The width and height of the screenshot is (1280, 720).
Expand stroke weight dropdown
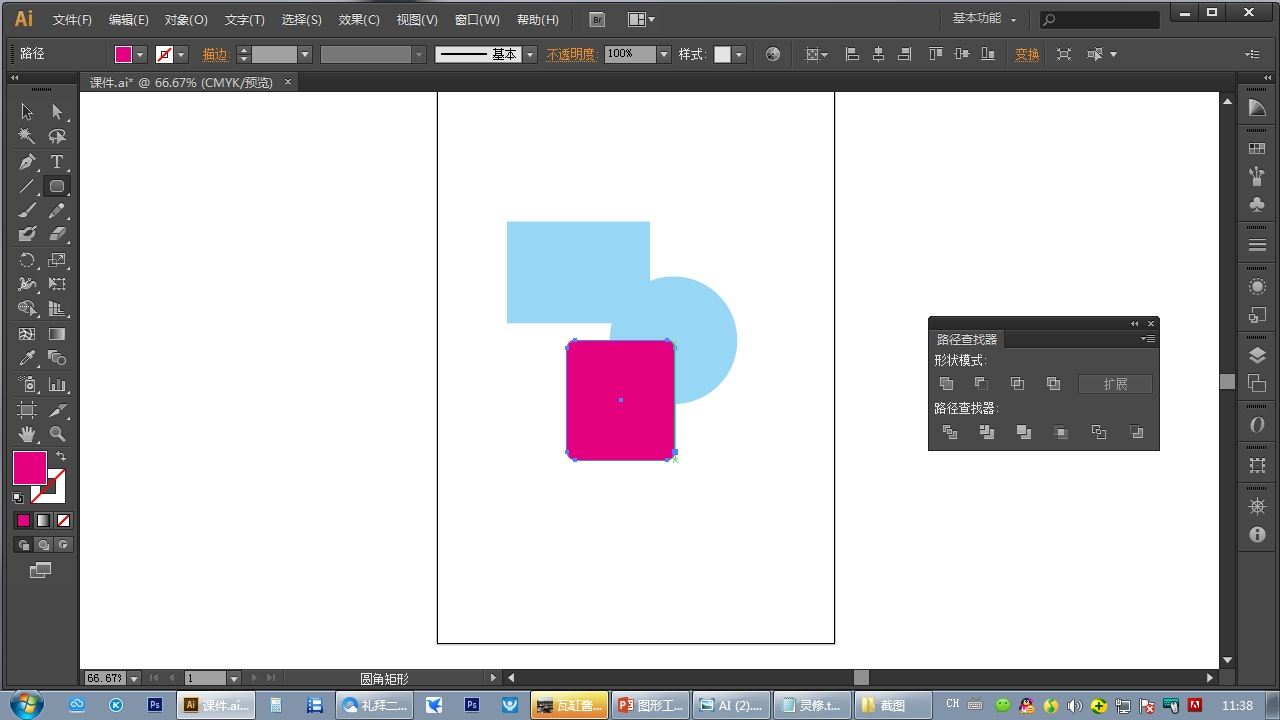pyautogui.click(x=305, y=55)
